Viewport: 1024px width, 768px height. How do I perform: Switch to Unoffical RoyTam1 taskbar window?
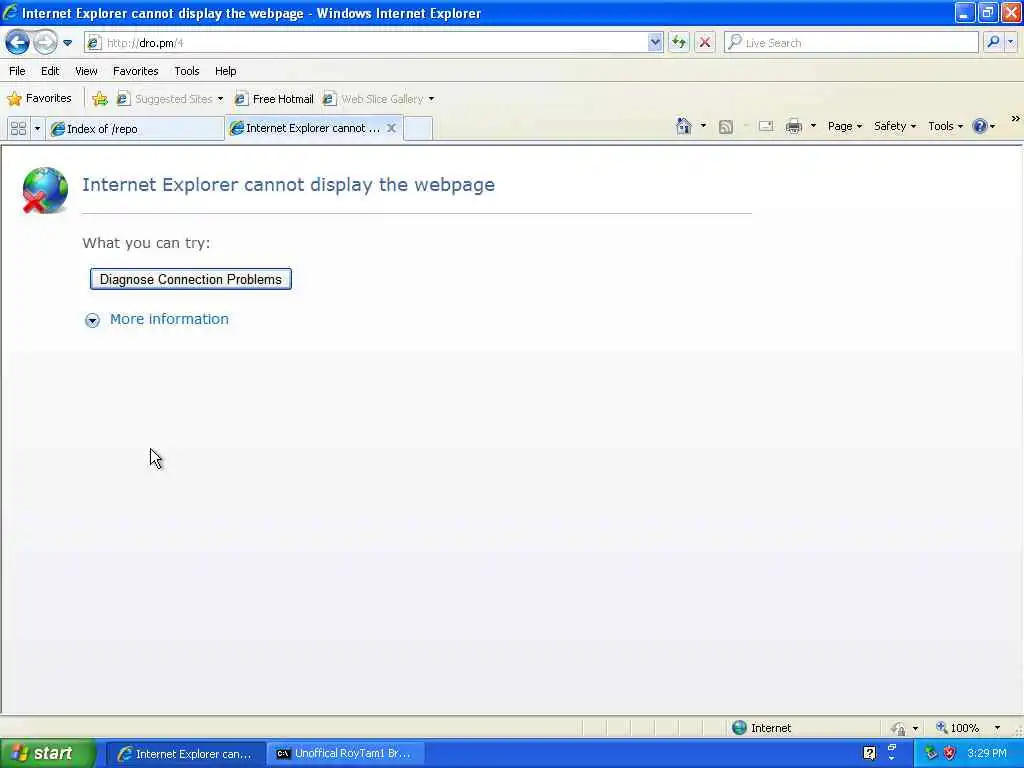click(345, 754)
